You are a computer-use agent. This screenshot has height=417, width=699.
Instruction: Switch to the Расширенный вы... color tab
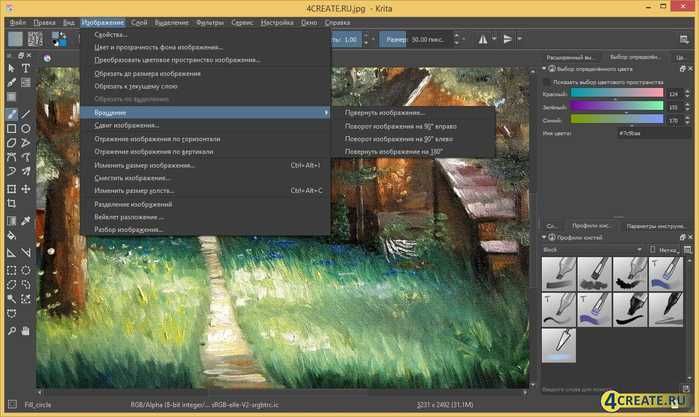point(570,58)
